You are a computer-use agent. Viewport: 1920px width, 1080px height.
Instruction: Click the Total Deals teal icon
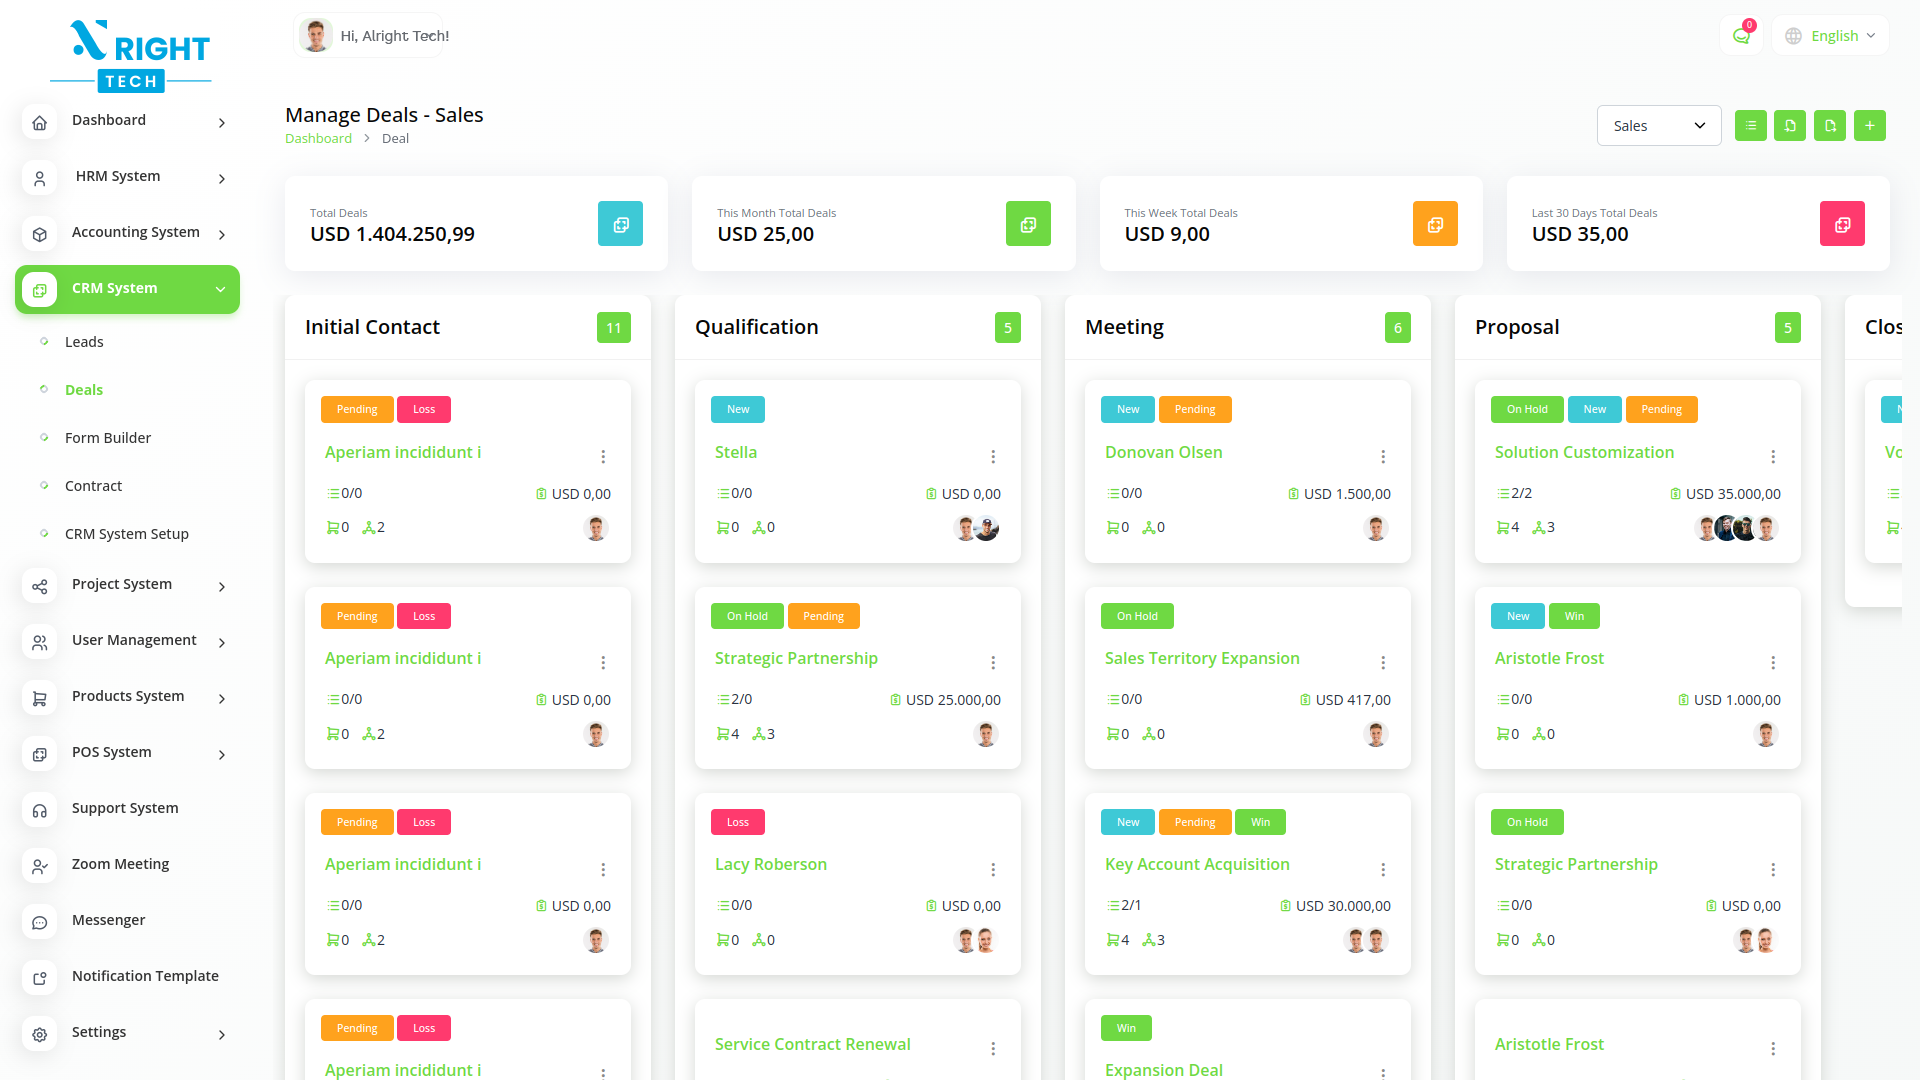coord(620,224)
